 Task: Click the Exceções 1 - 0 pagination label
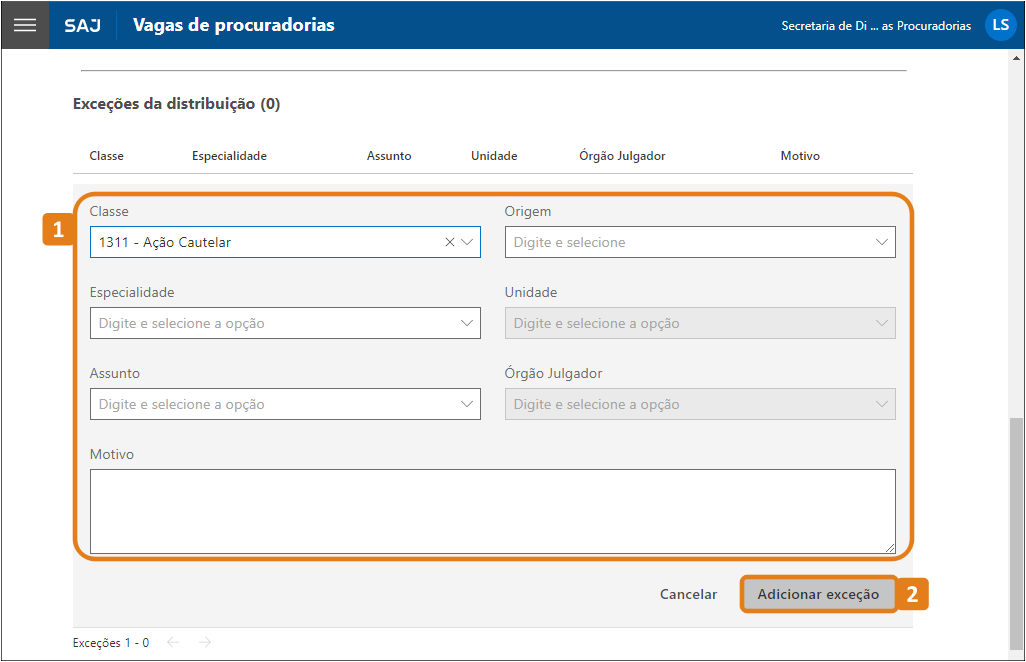coord(110,642)
